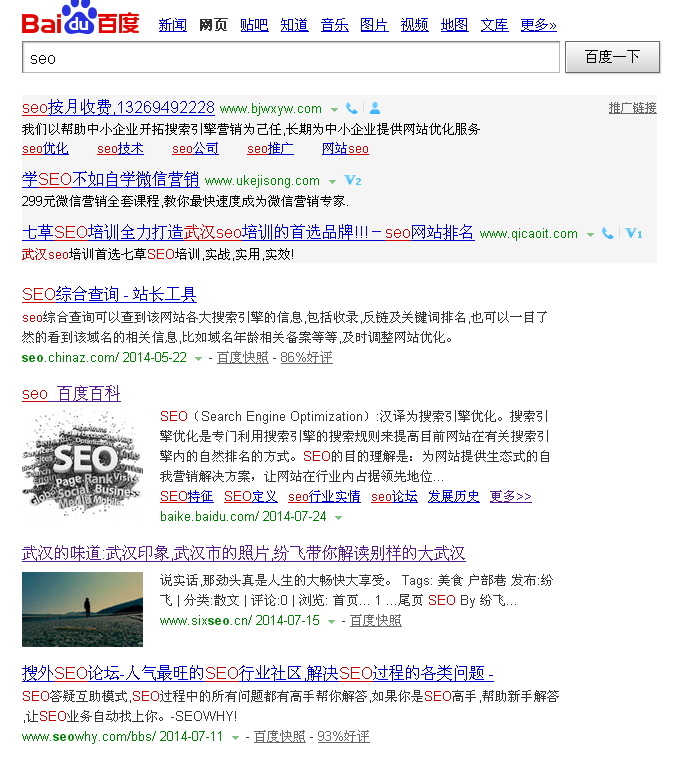The width and height of the screenshot is (683, 758).
Task: Open the 百度快照 link for seowhy.com
Action: point(279,737)
